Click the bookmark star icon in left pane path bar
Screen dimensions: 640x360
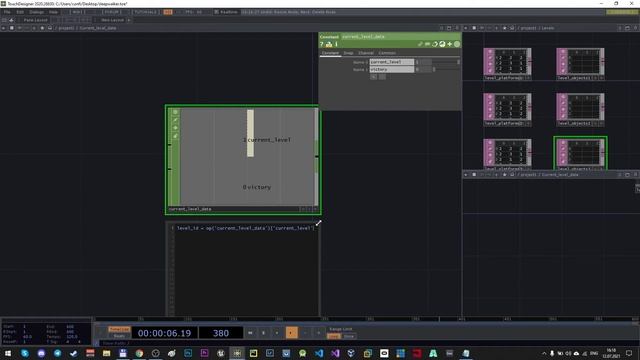42,28
